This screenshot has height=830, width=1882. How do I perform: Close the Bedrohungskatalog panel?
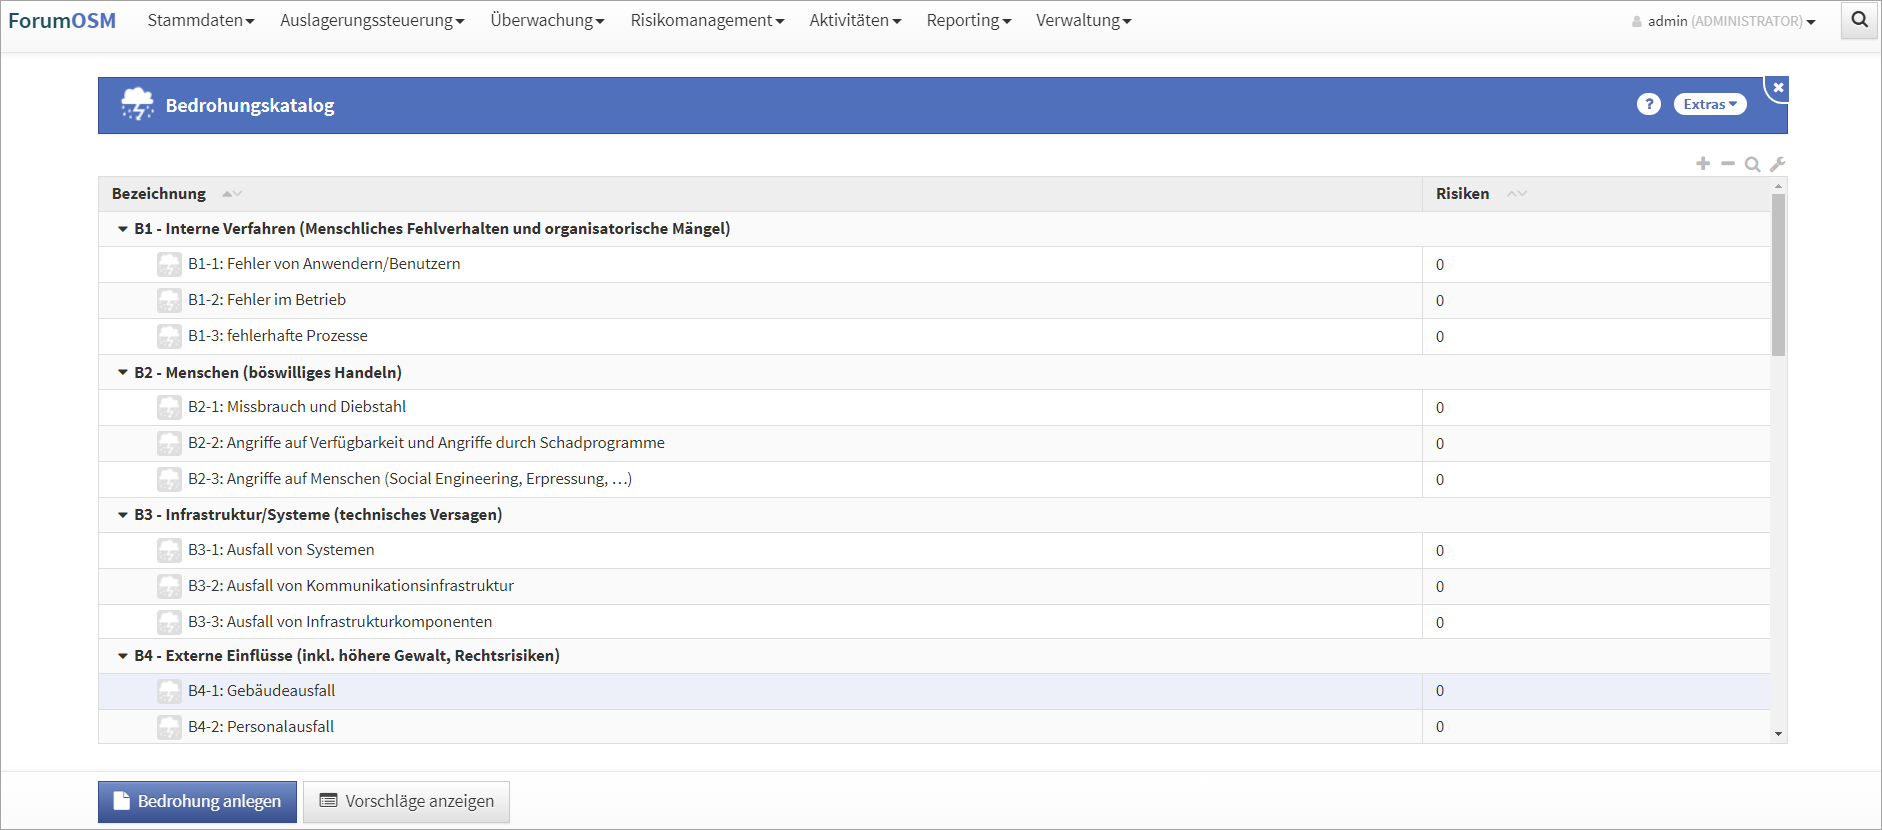point(1778,88)
